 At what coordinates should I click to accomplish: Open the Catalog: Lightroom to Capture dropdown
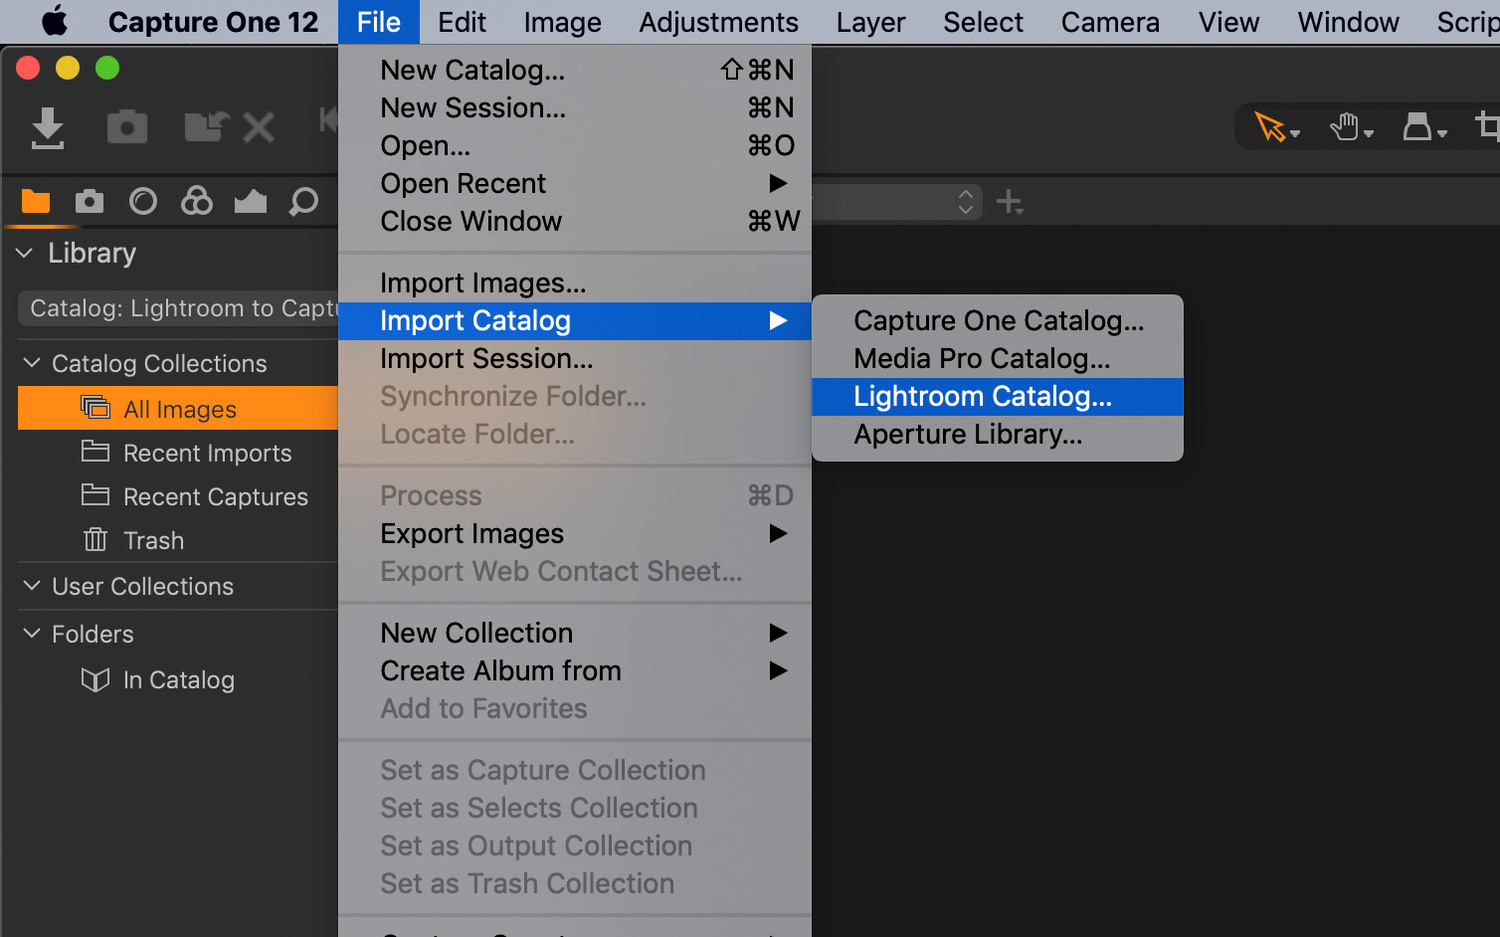pos(178,308)
